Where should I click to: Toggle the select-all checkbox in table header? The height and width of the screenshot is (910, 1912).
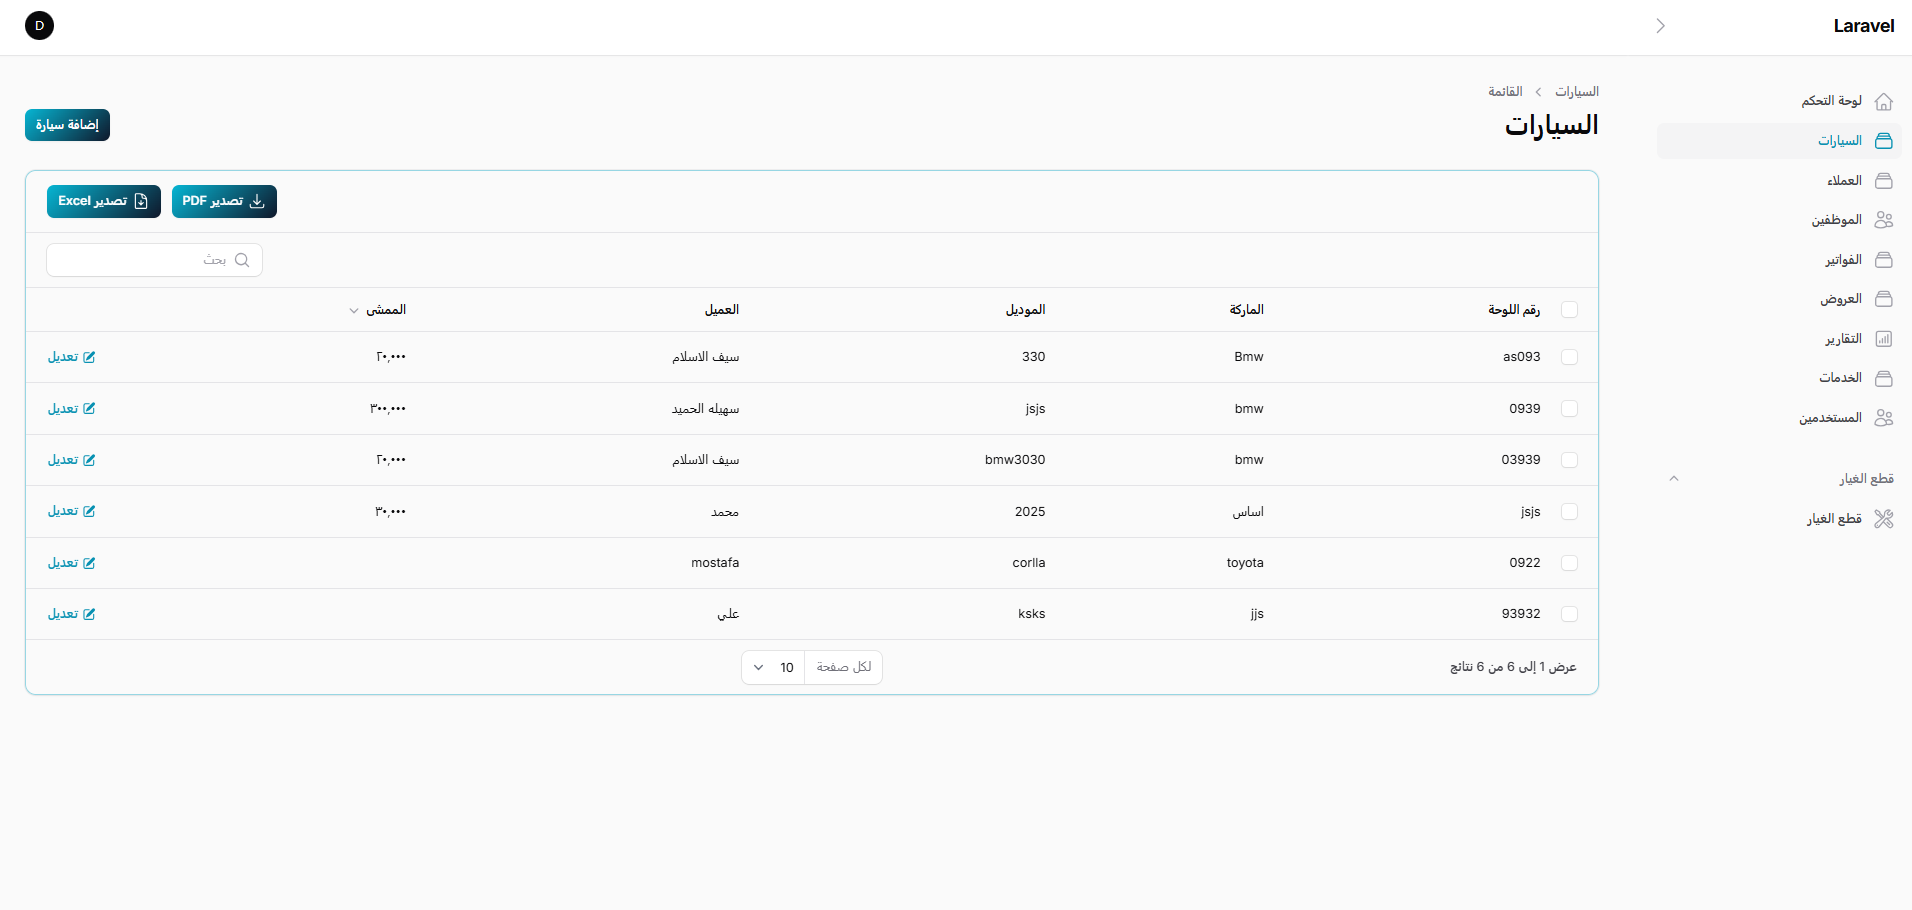click(1569, 310)
